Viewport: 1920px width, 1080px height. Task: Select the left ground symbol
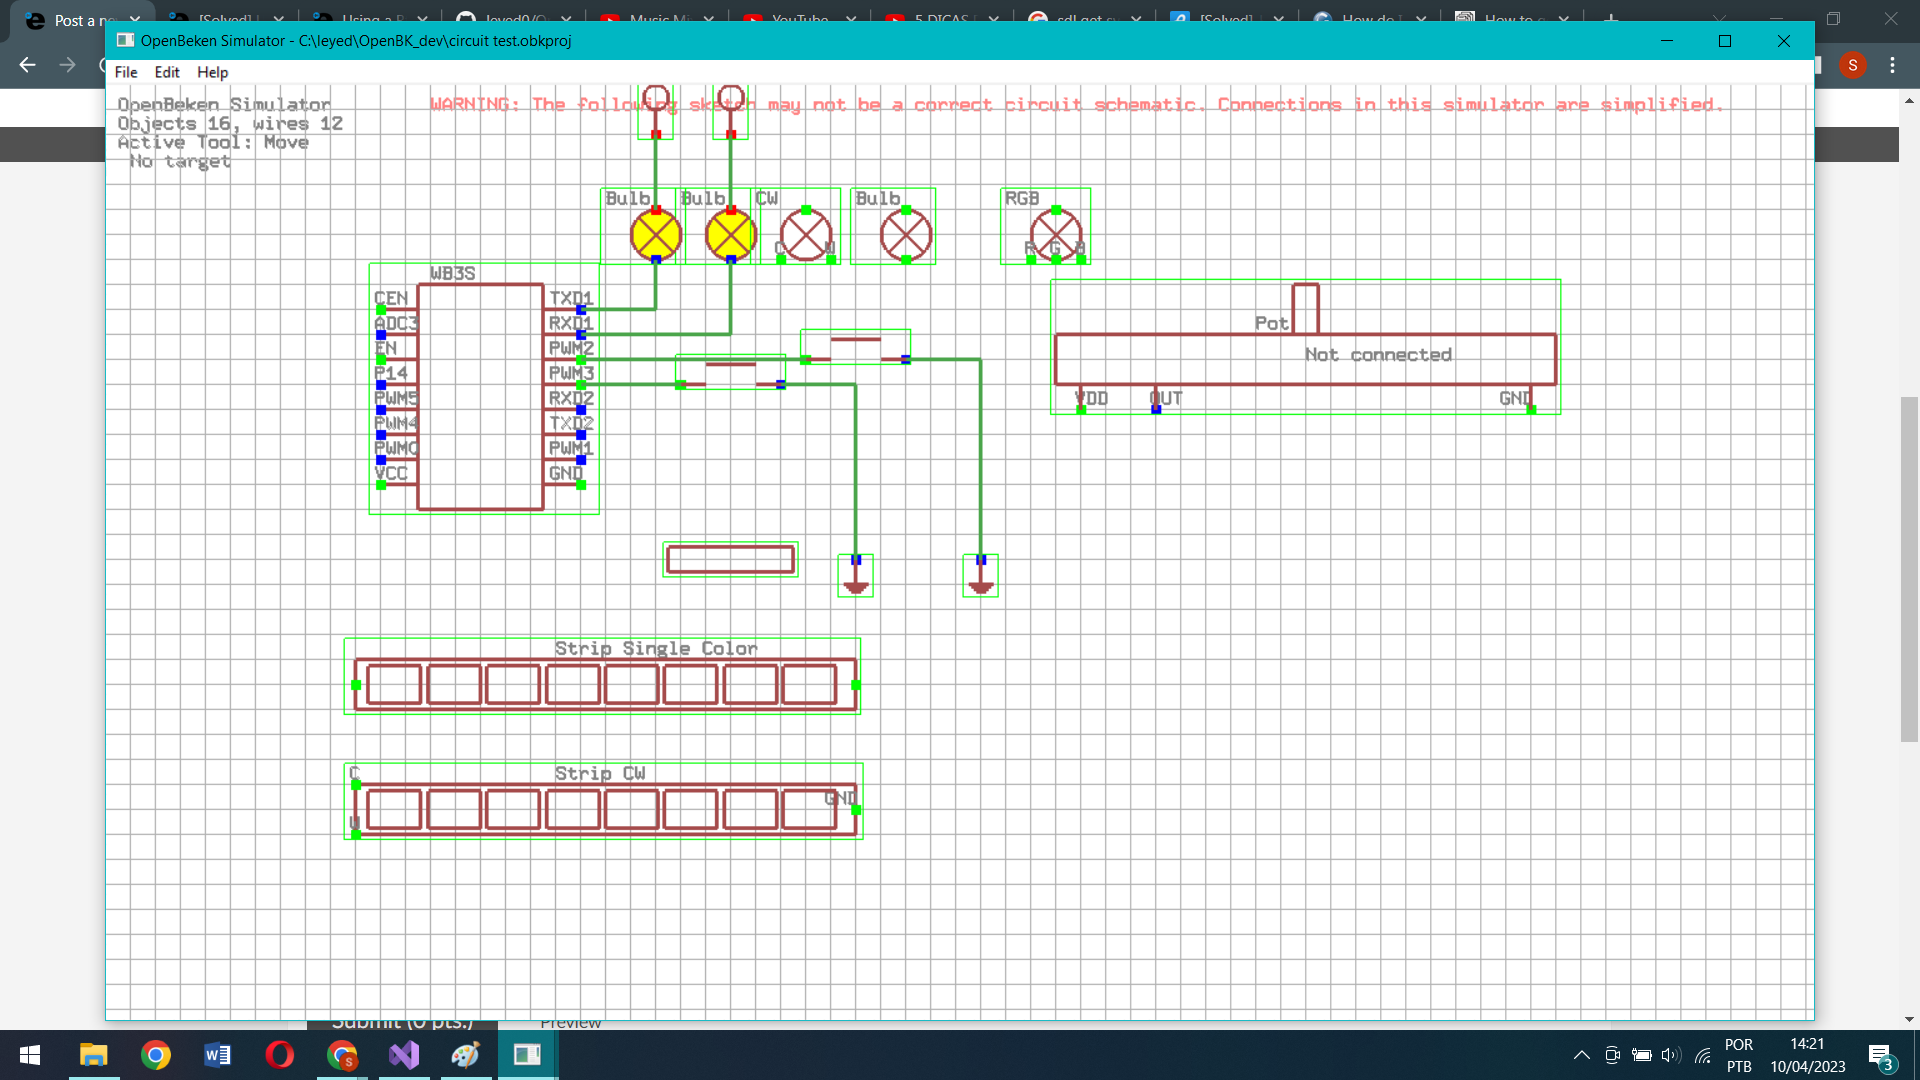coord(855,578)
